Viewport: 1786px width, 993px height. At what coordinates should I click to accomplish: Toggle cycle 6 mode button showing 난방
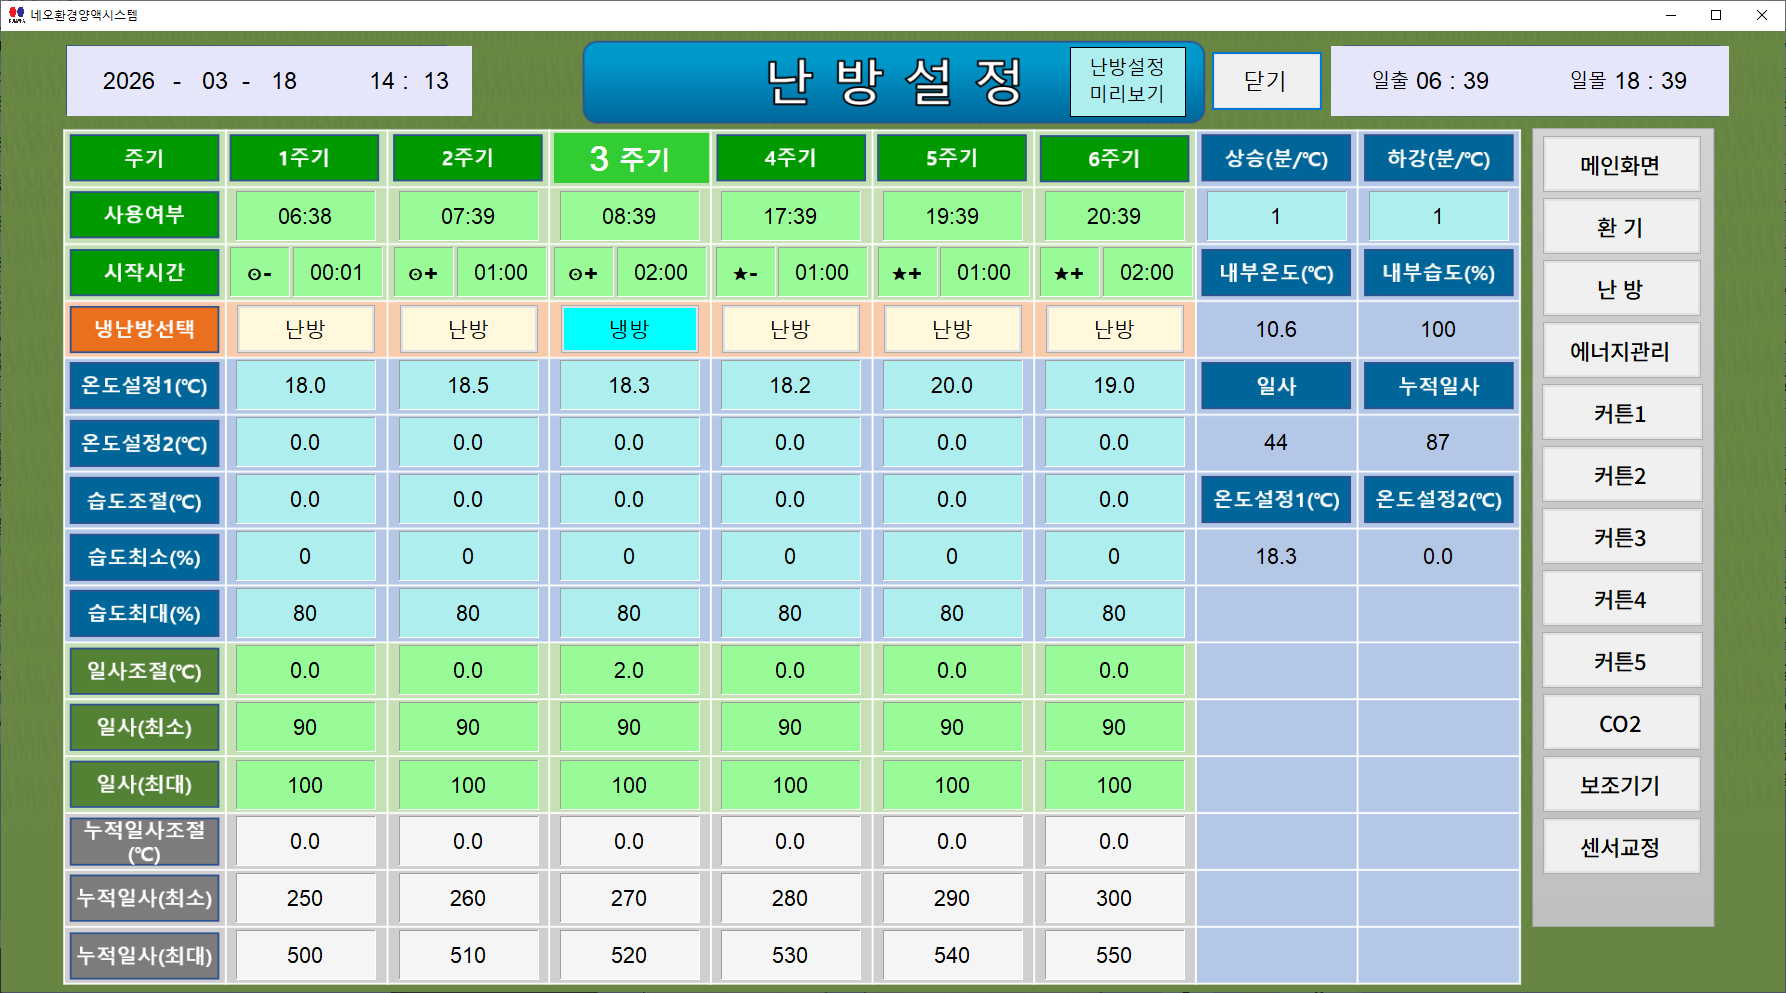click(x=1114, y=329)
